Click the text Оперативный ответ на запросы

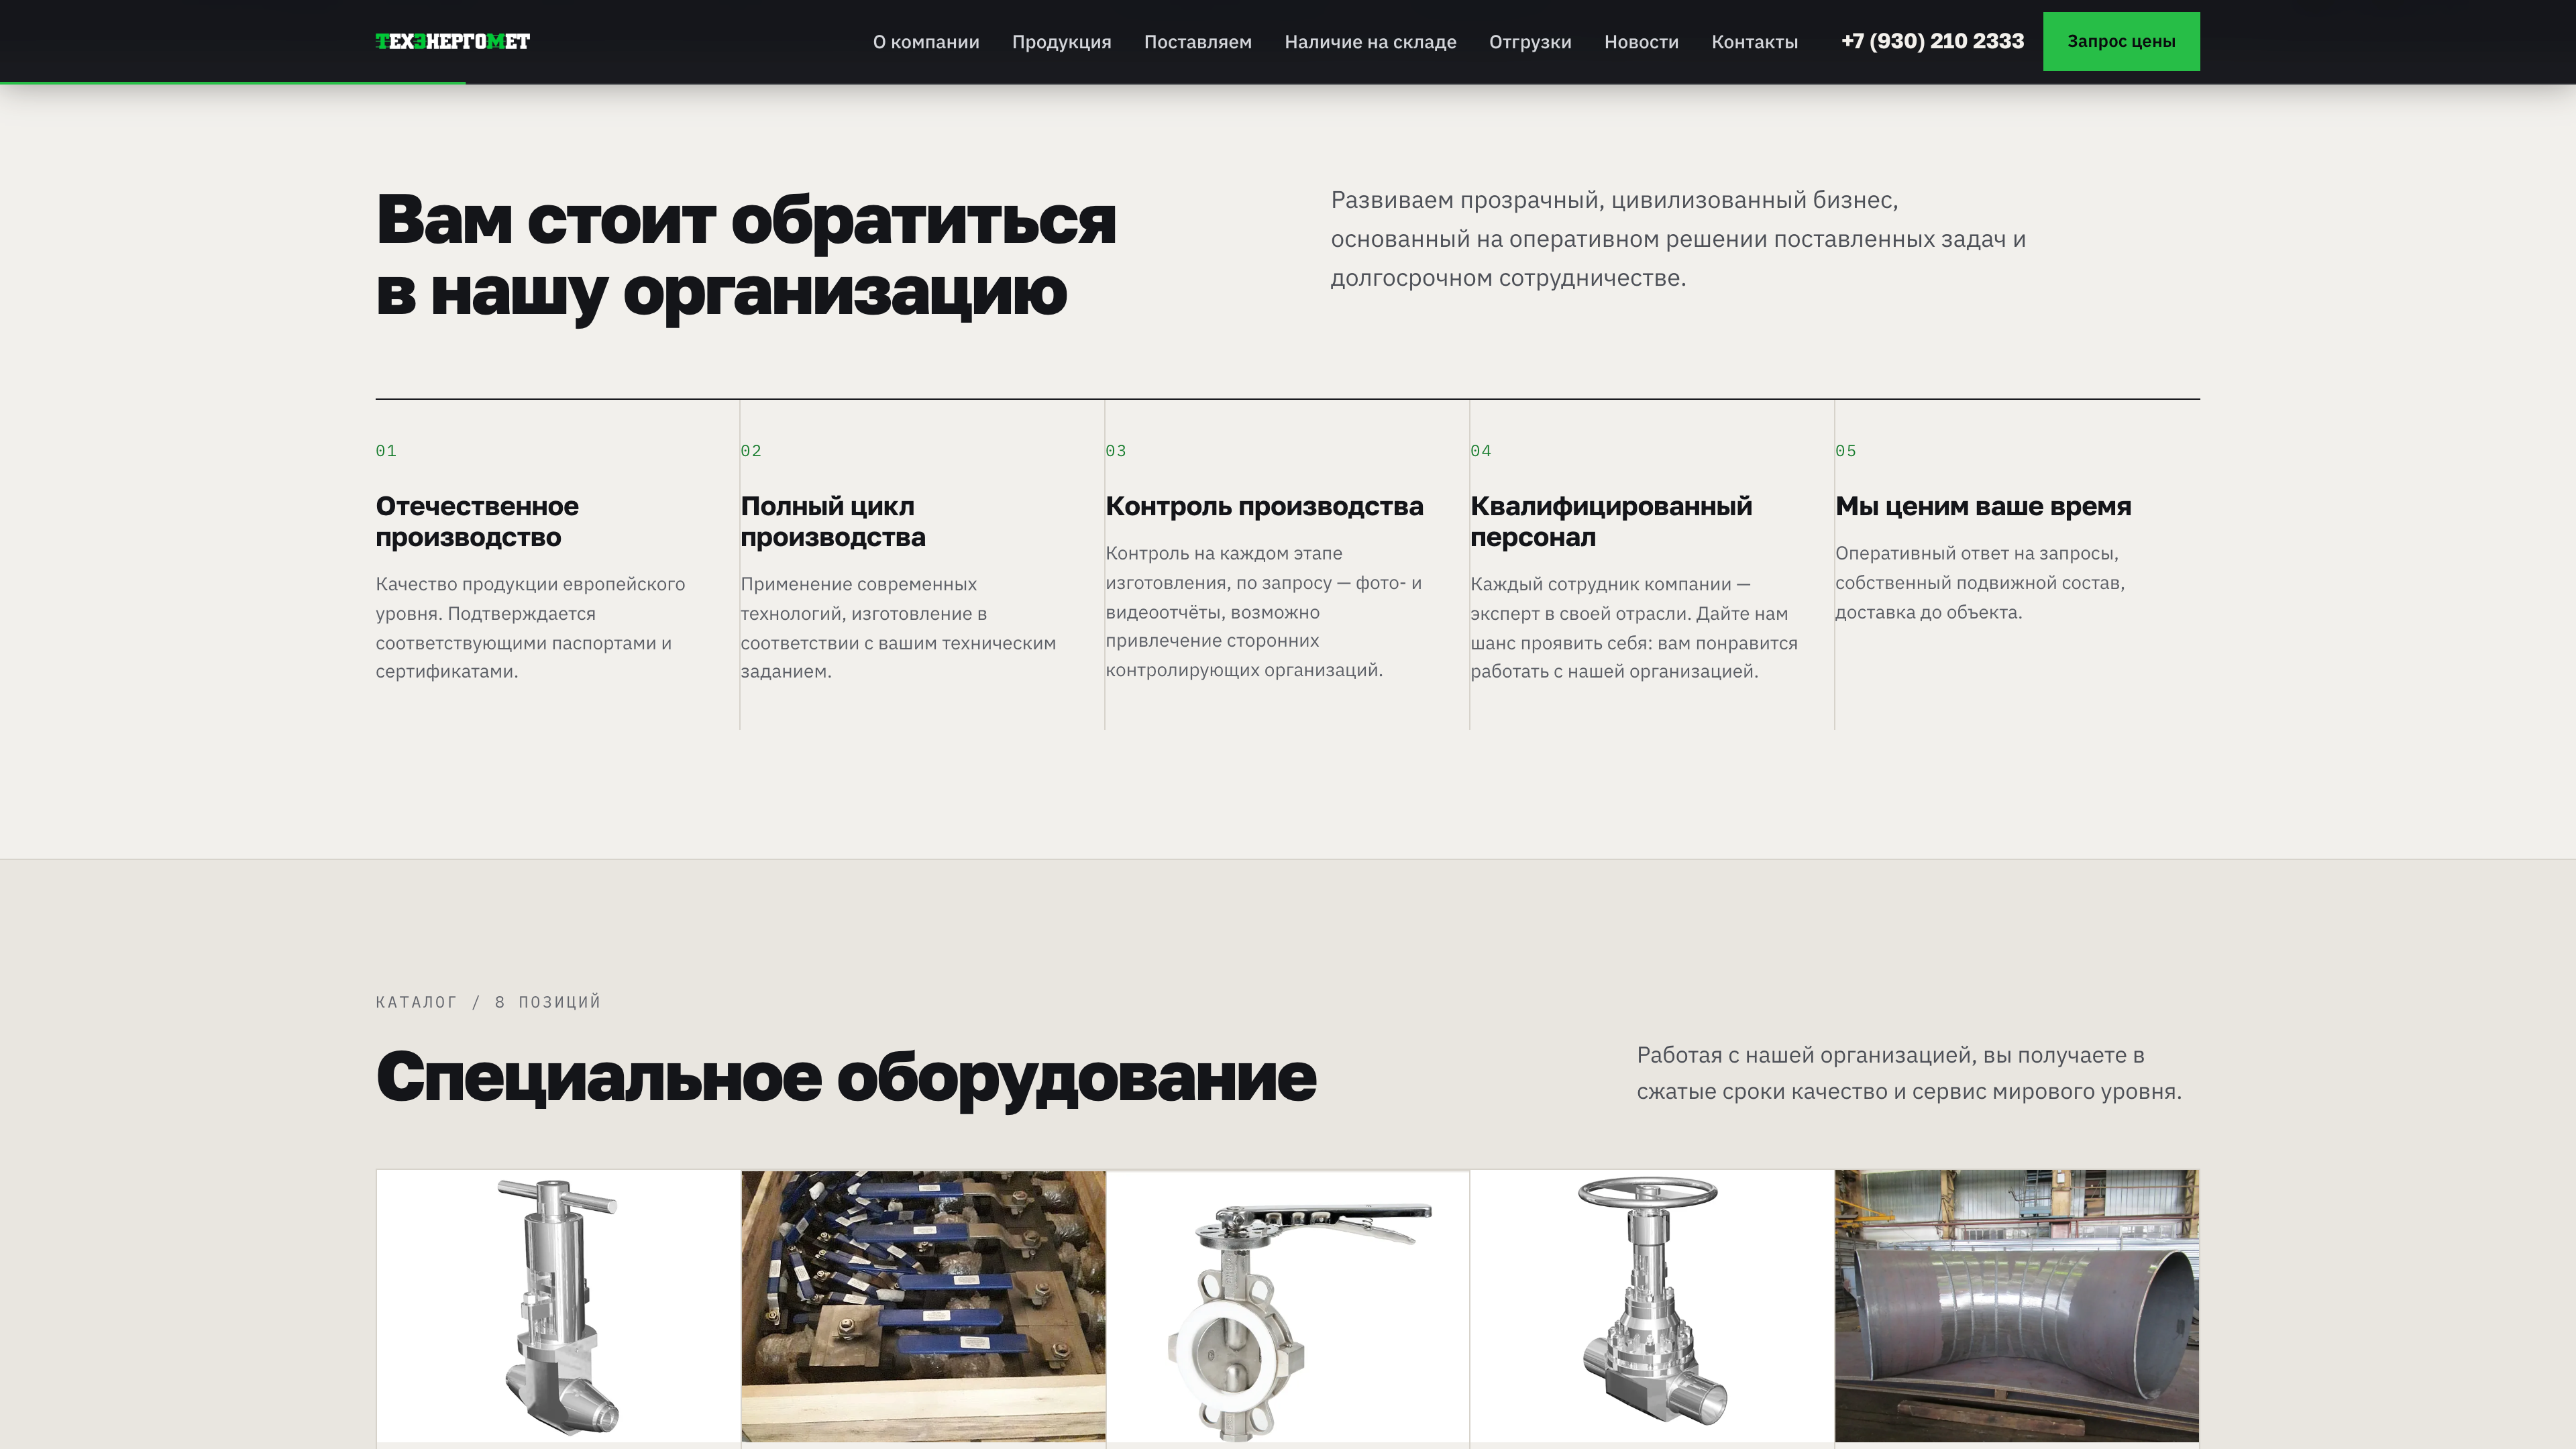pyautogui.click(x=1980, y=582)
